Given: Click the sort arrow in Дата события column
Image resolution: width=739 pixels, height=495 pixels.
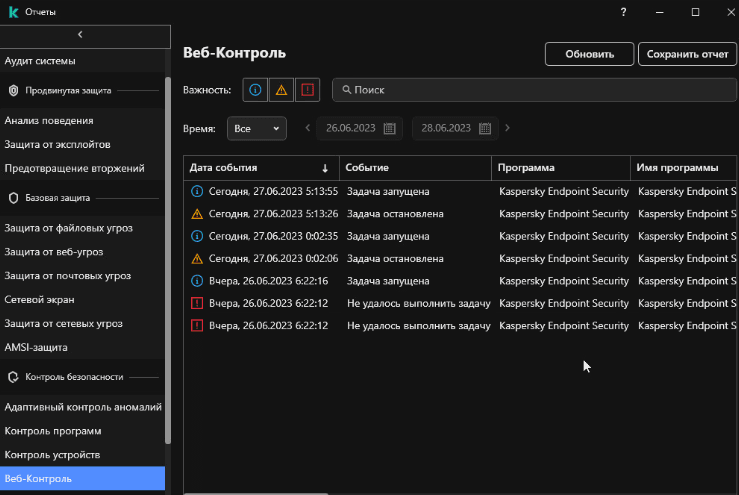Looking at the screenshot, I should (325, 168).
